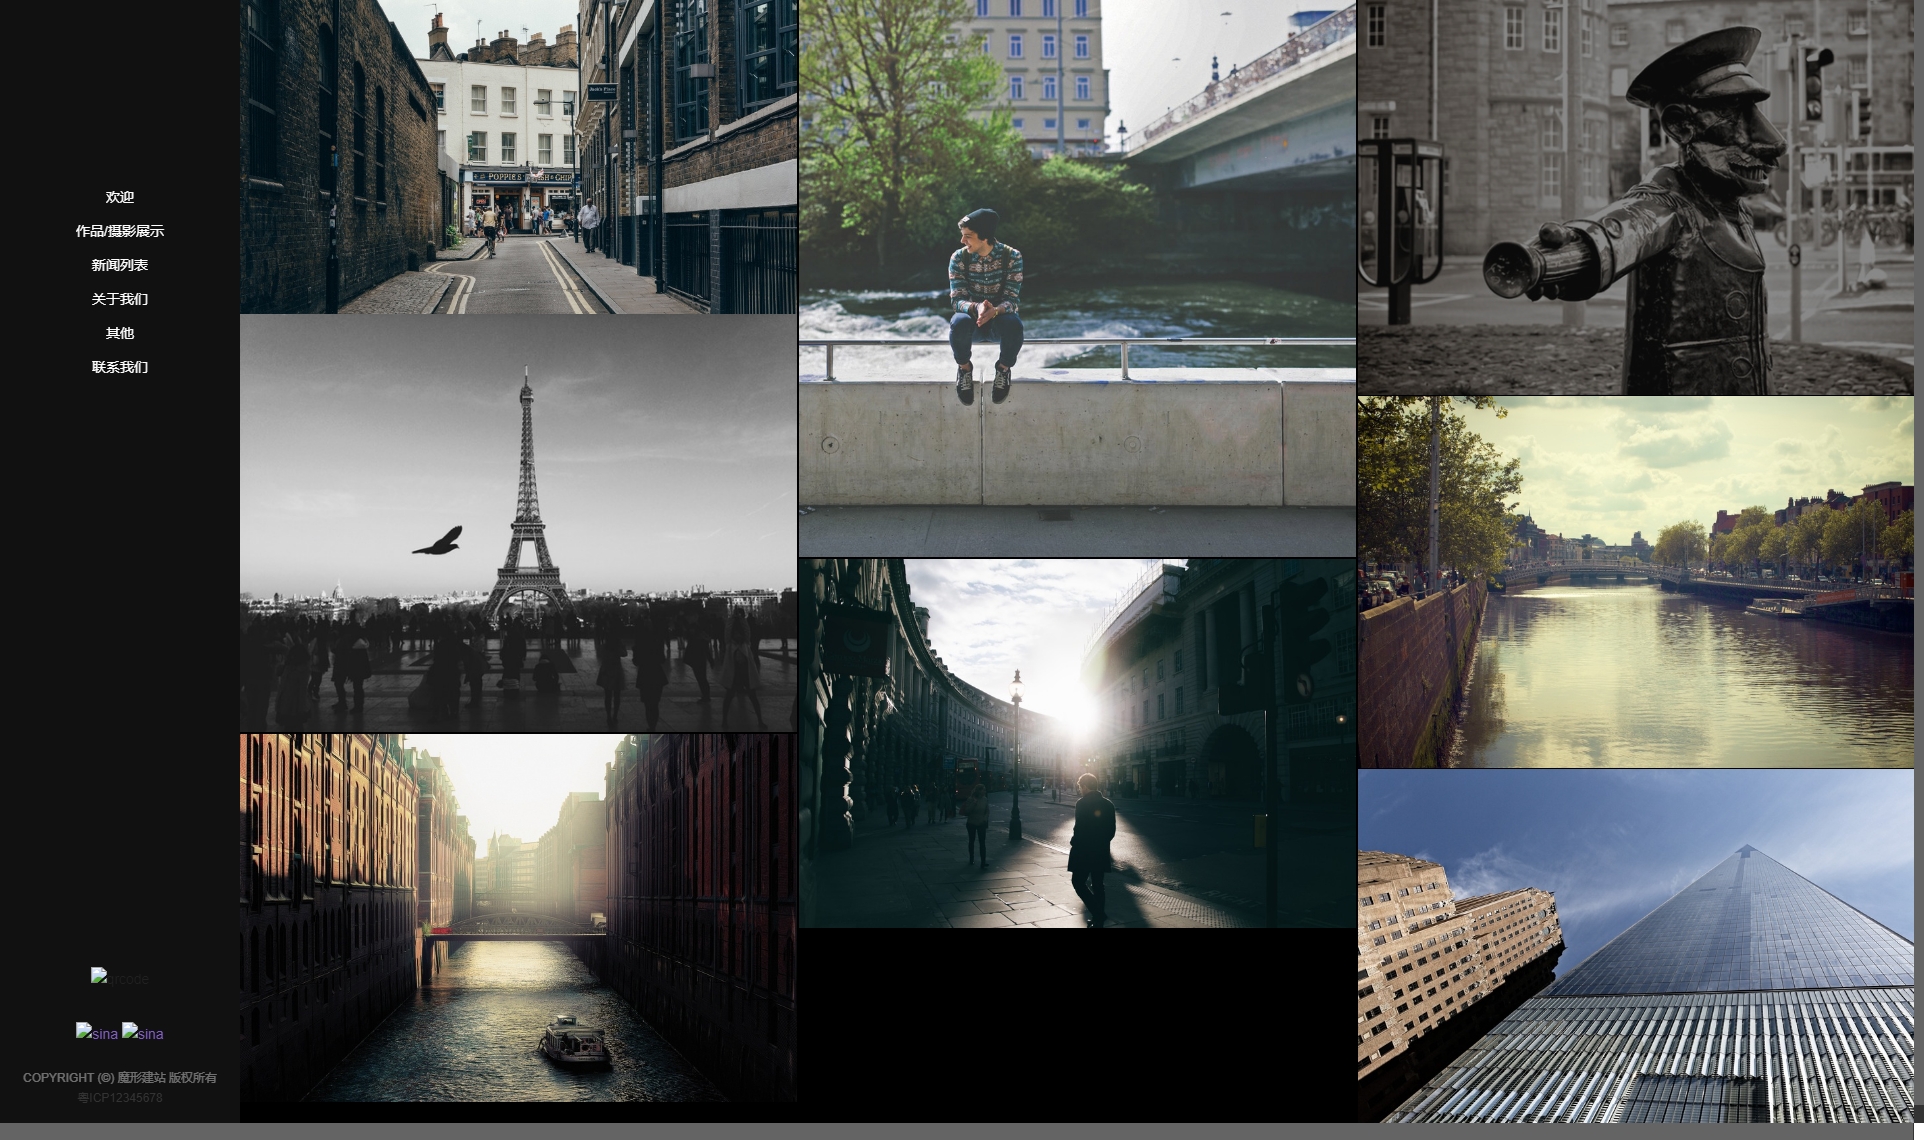
Task: Go to 作品/摄影展示 page
Action: click(120, 231)
